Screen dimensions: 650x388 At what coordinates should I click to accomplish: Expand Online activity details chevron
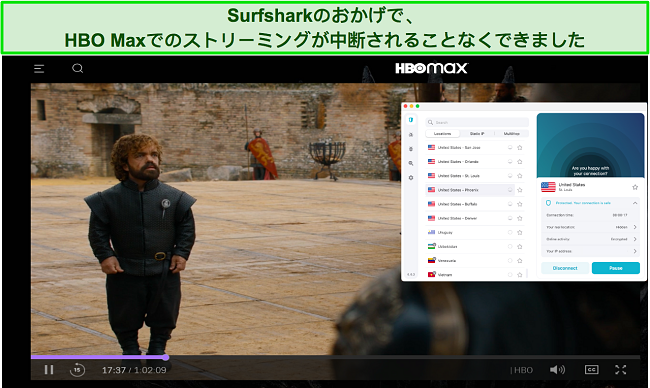click(x=635, y=239)
